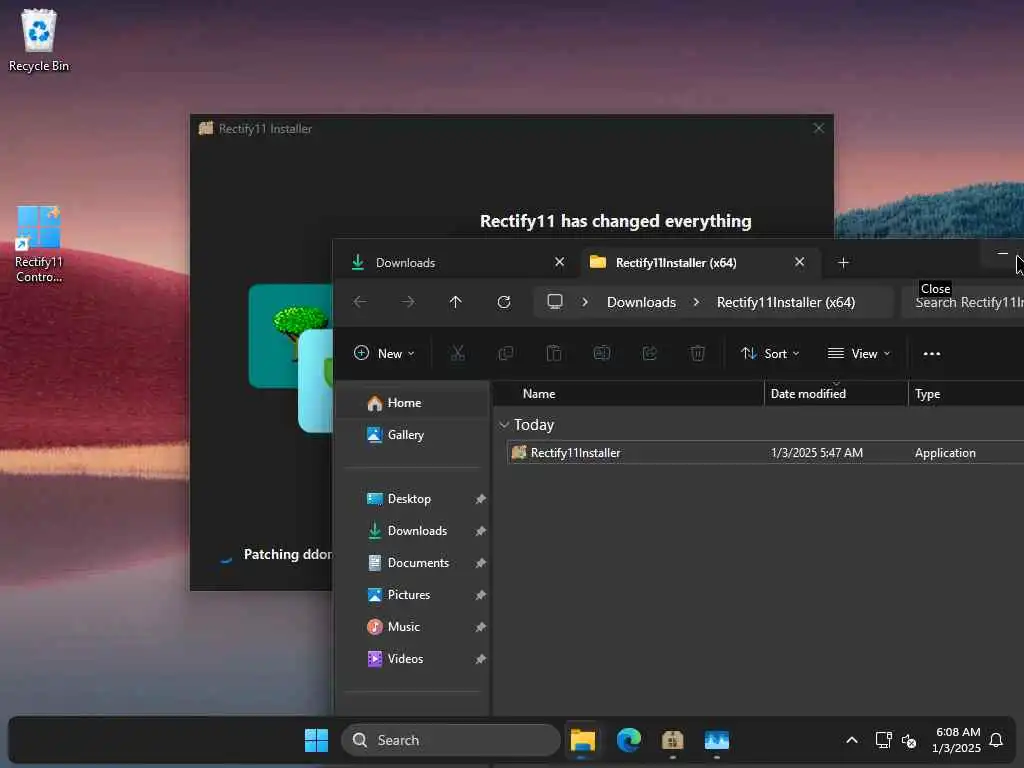
Task: Go forward in File Explorer
Action: click(408, 302)
